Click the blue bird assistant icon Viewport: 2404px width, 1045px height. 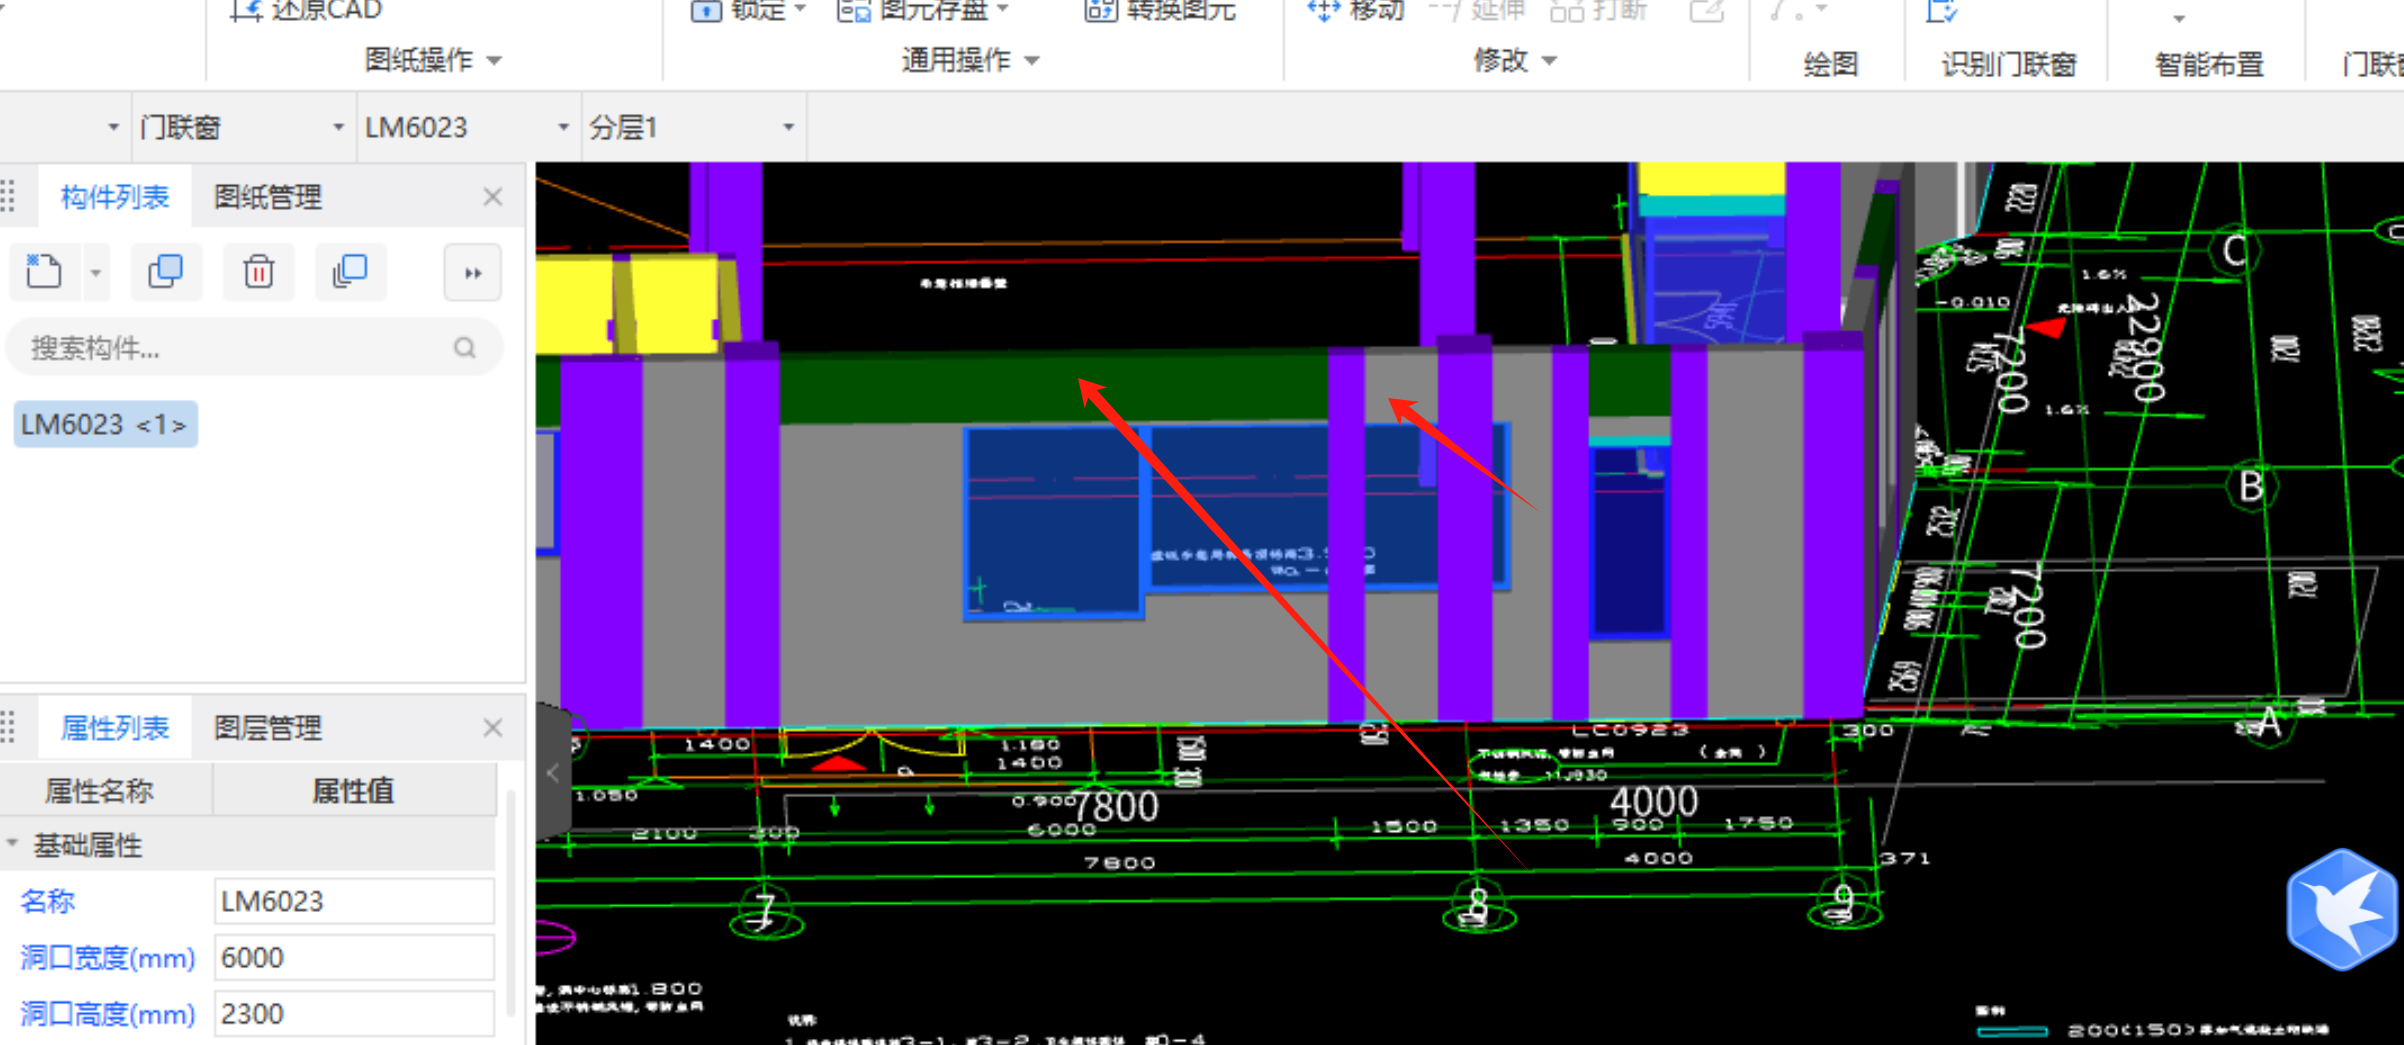point(2342,908)
